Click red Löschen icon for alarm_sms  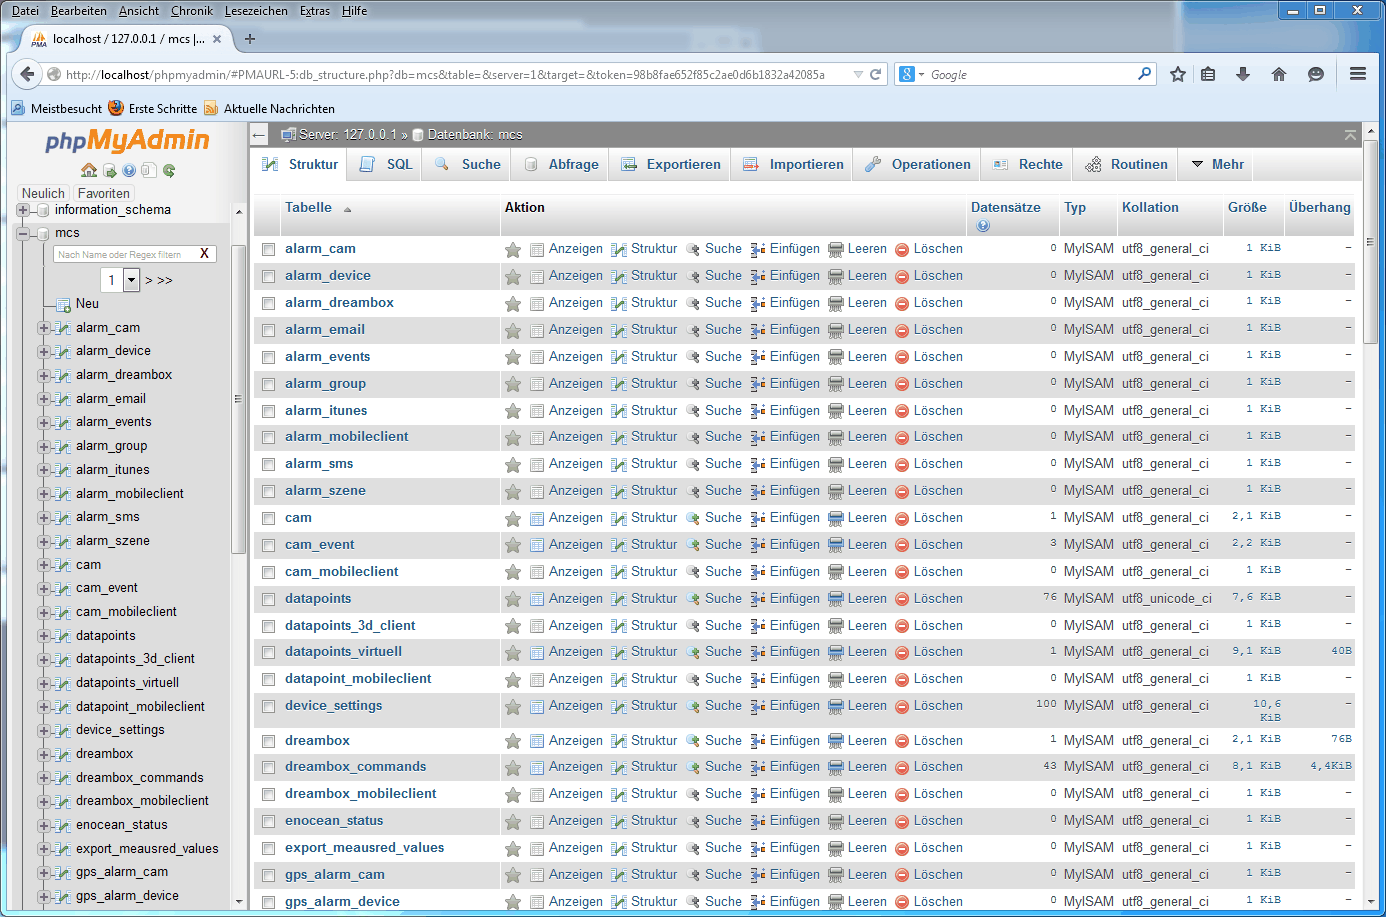pos(902,465)
